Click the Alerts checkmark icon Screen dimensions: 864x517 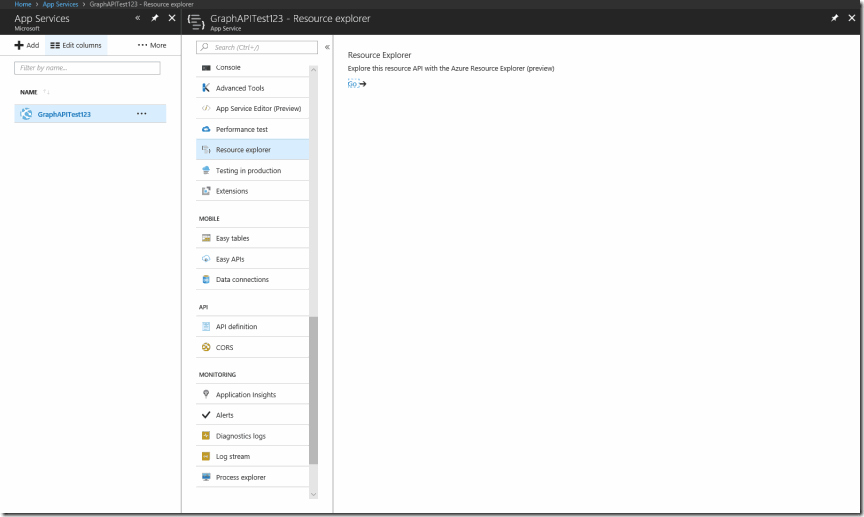tap(206, 415)
